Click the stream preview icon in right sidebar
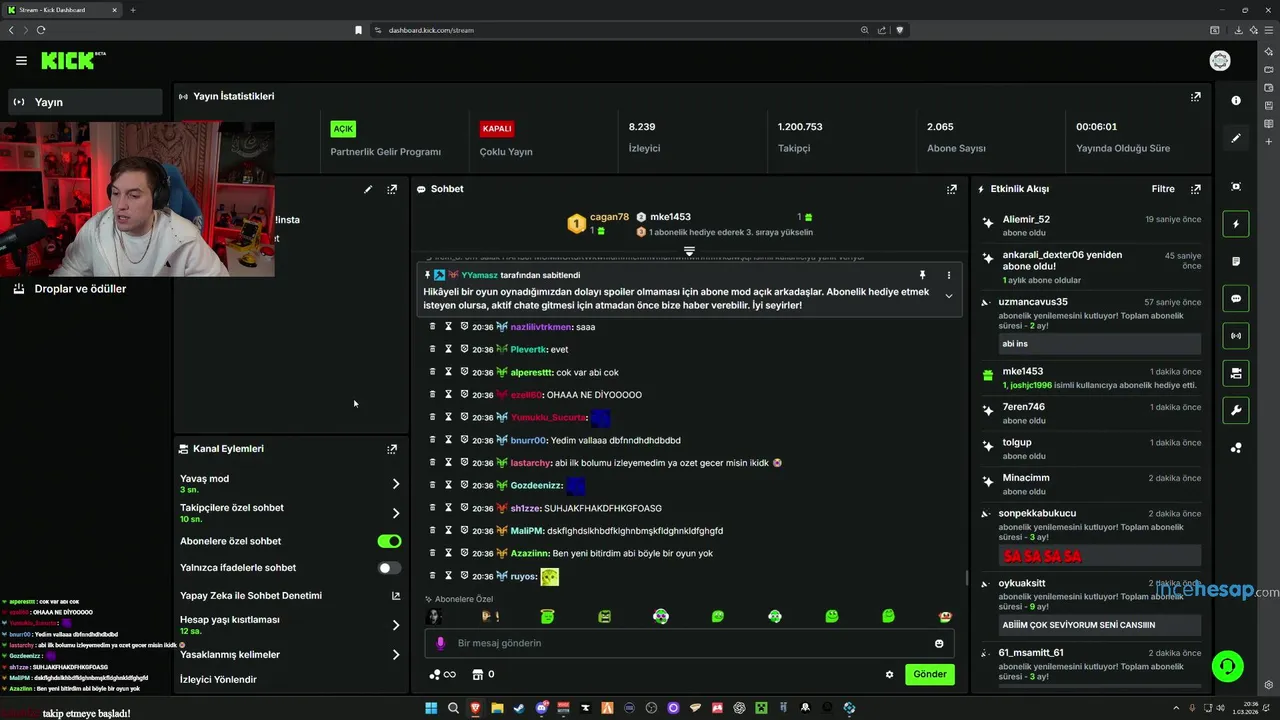 (x=1236, y=187)
